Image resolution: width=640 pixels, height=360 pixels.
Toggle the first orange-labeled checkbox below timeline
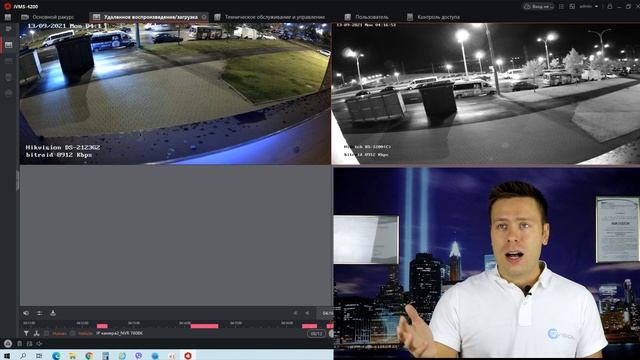click(47, 333)
